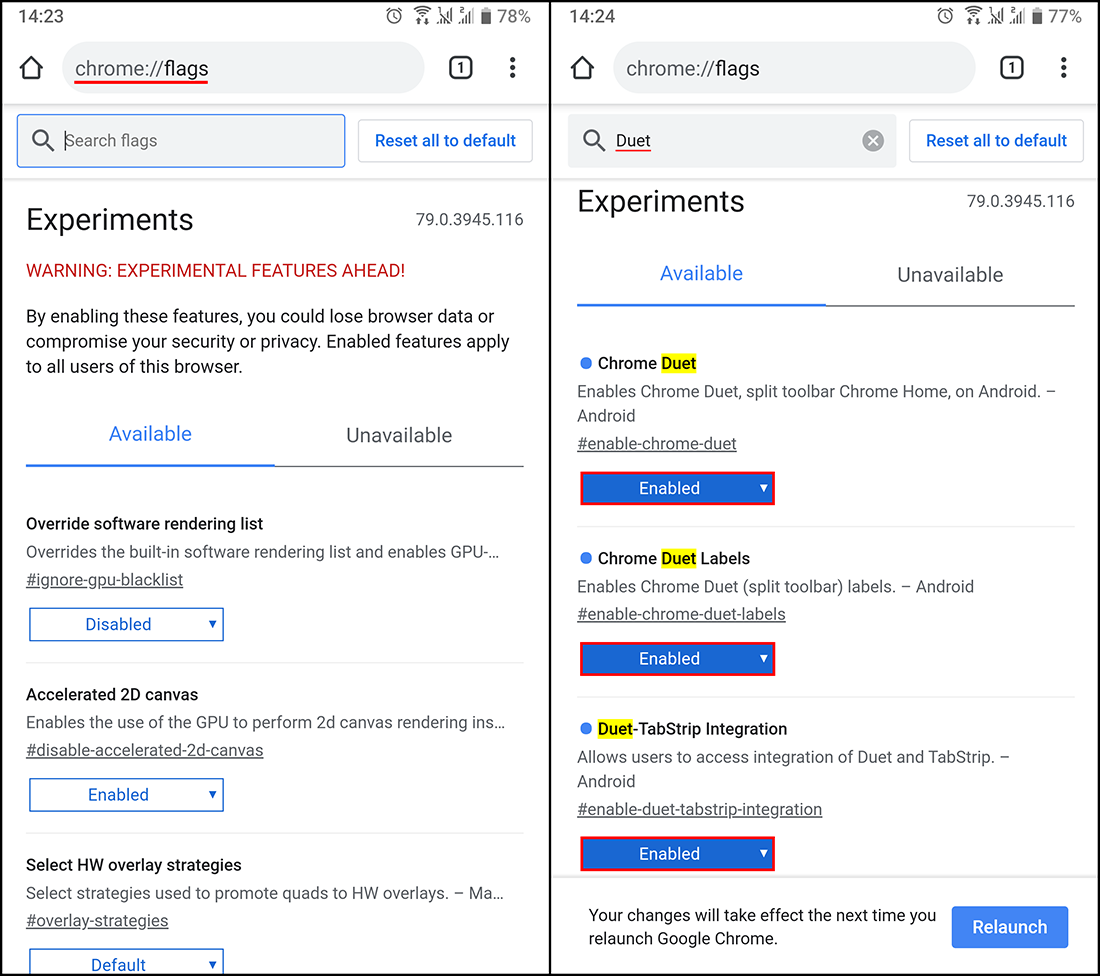
Task: Open the three-dot menu in the left screenshot
Action: point(513,68)
